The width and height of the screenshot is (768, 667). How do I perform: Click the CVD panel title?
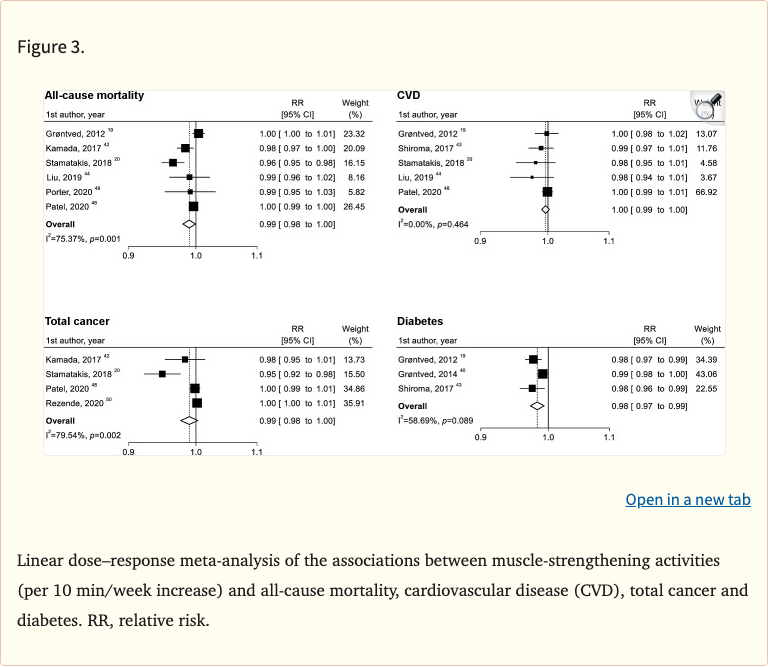(x=408, y=96)
